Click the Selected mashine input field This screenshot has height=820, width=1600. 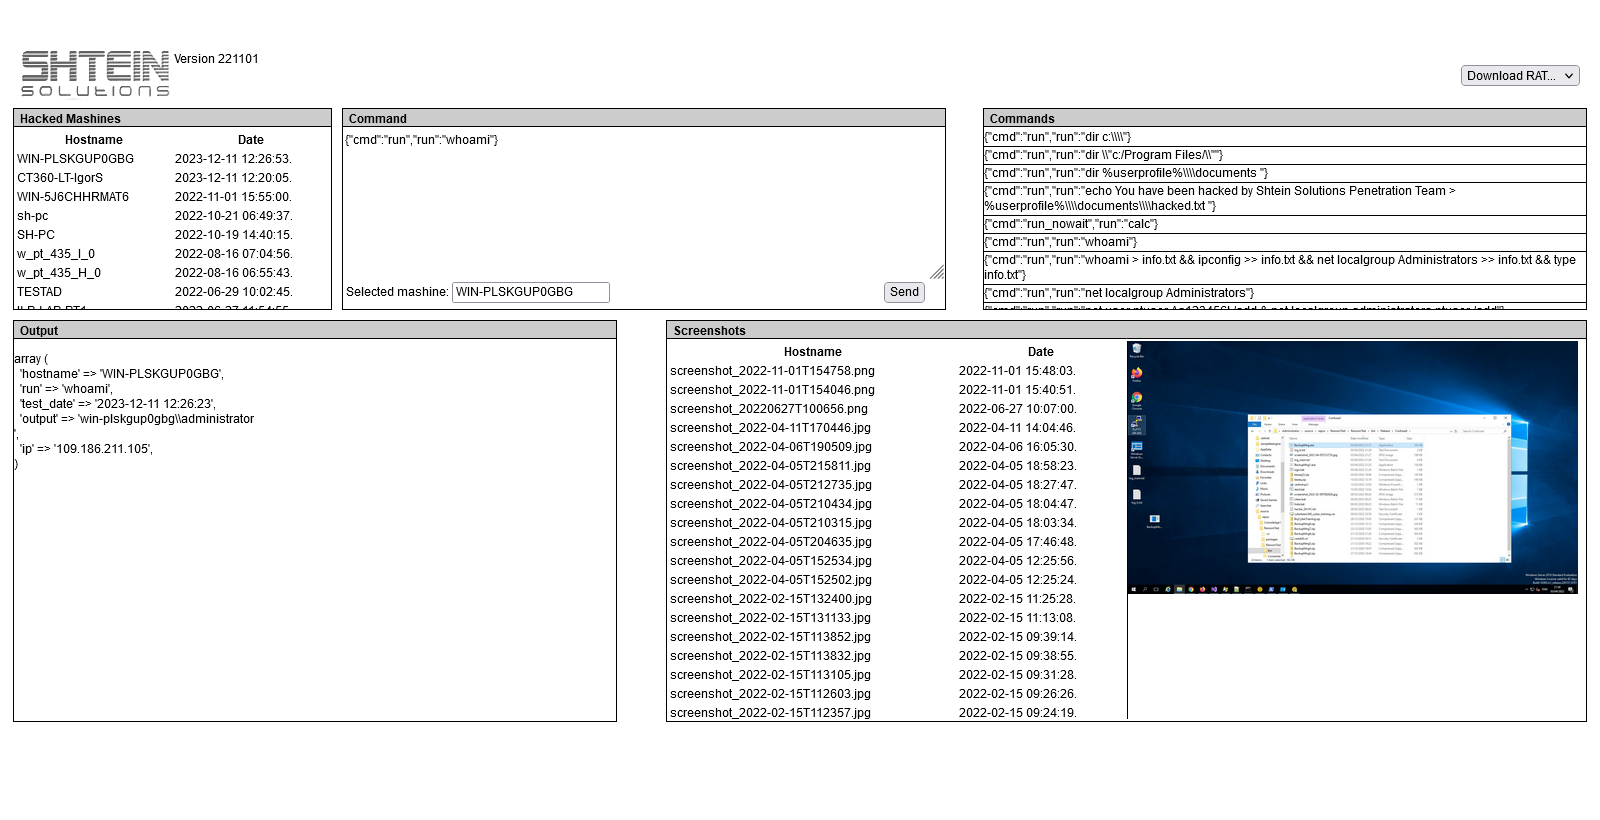[x=530, y=292]
